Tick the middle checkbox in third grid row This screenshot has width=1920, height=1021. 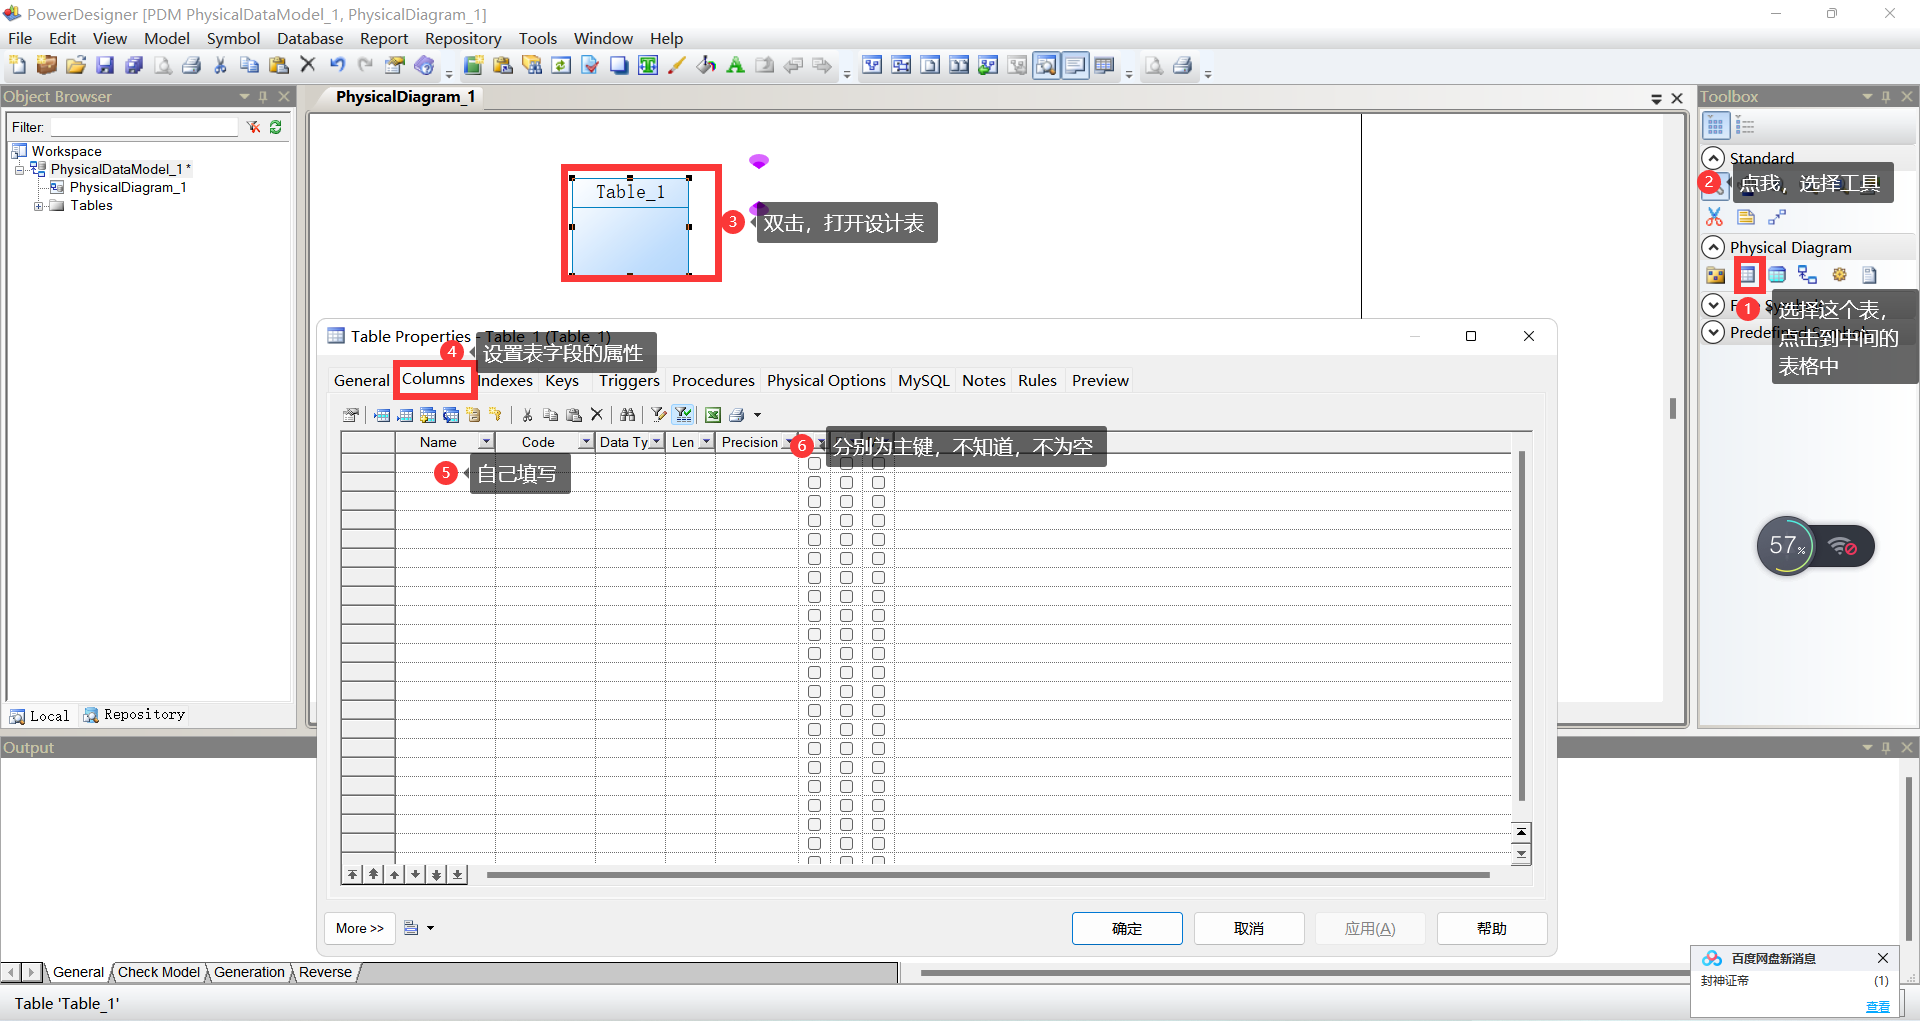(846, 502)
